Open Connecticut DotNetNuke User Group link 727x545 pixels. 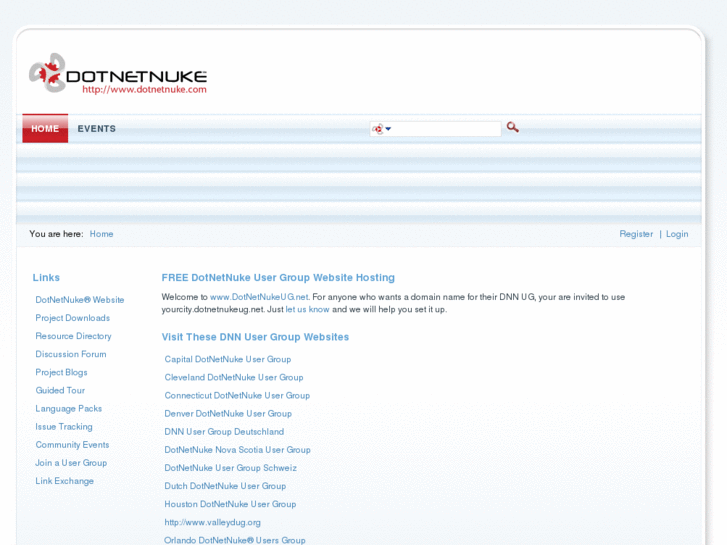pos(237,395)
